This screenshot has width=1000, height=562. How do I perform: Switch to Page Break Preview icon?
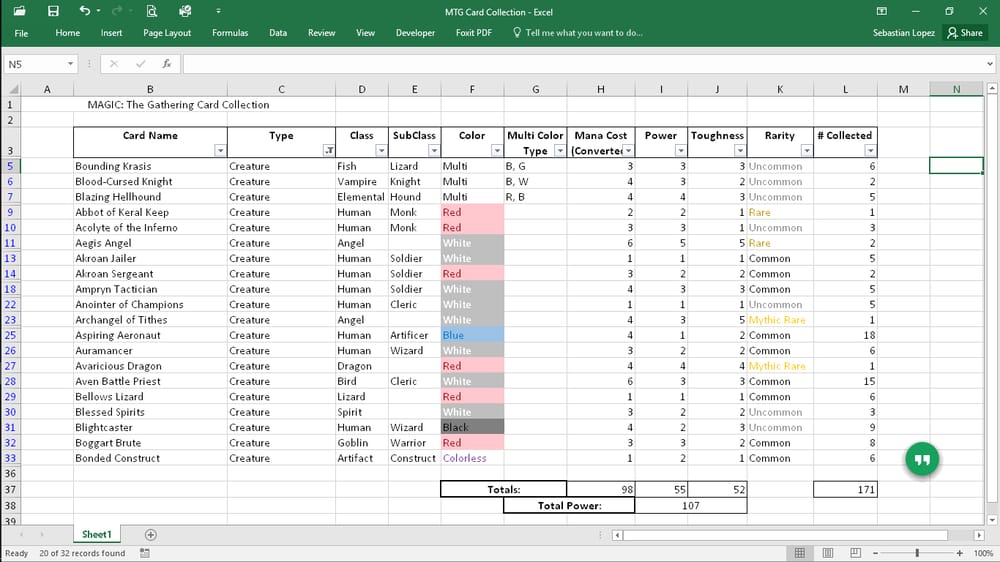pos(855,553)
